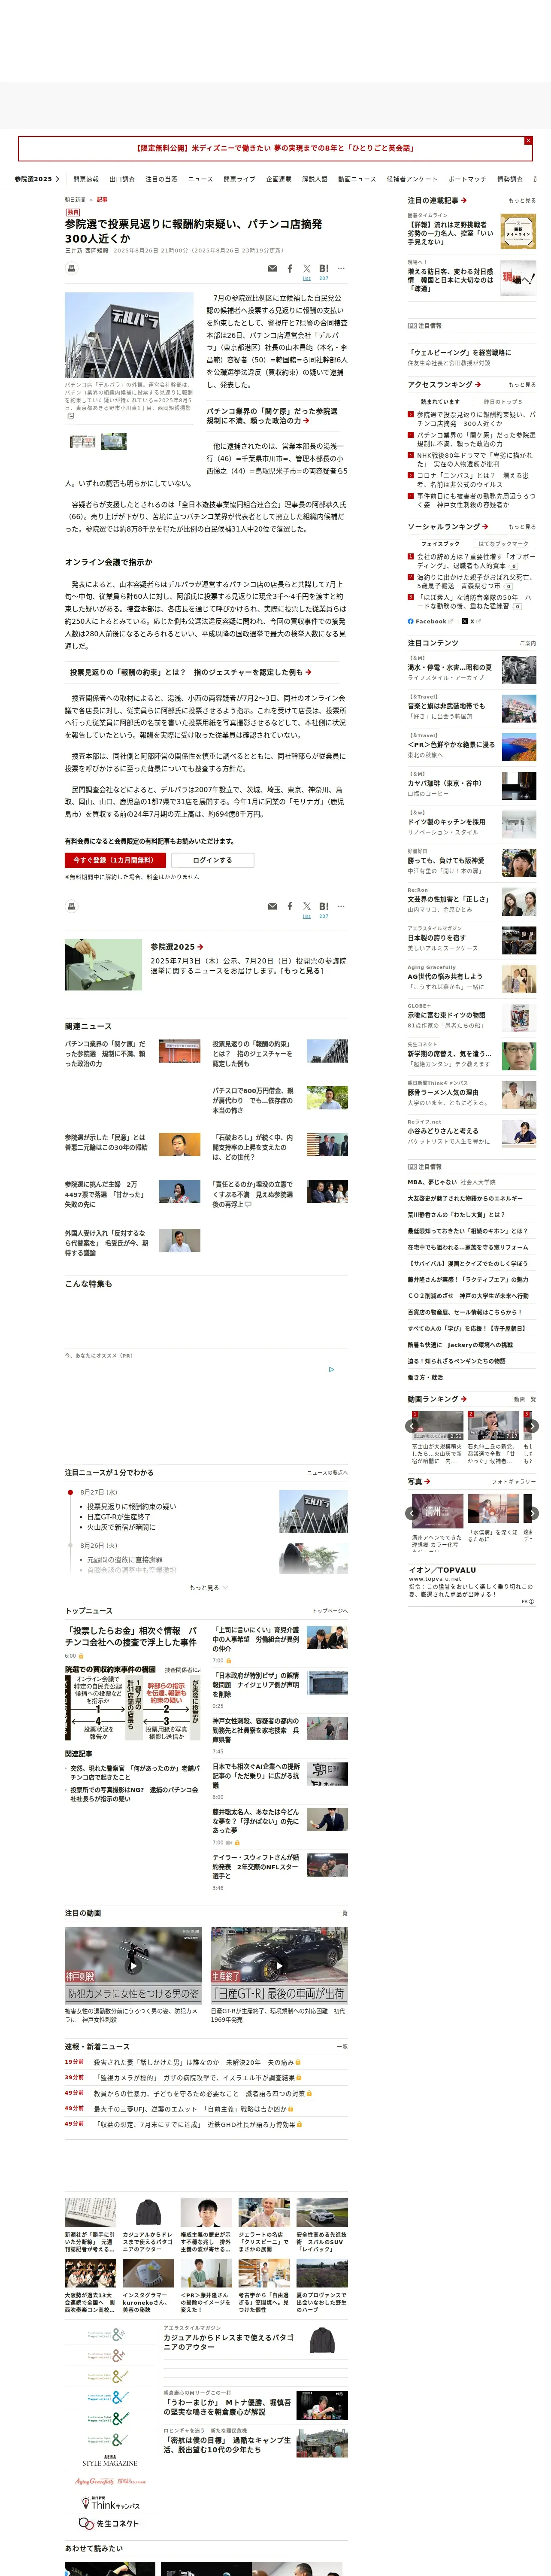Open 外国人受け入れ related news item
The height and width of the screenshot is (2576, 551).
point(105,1243)
